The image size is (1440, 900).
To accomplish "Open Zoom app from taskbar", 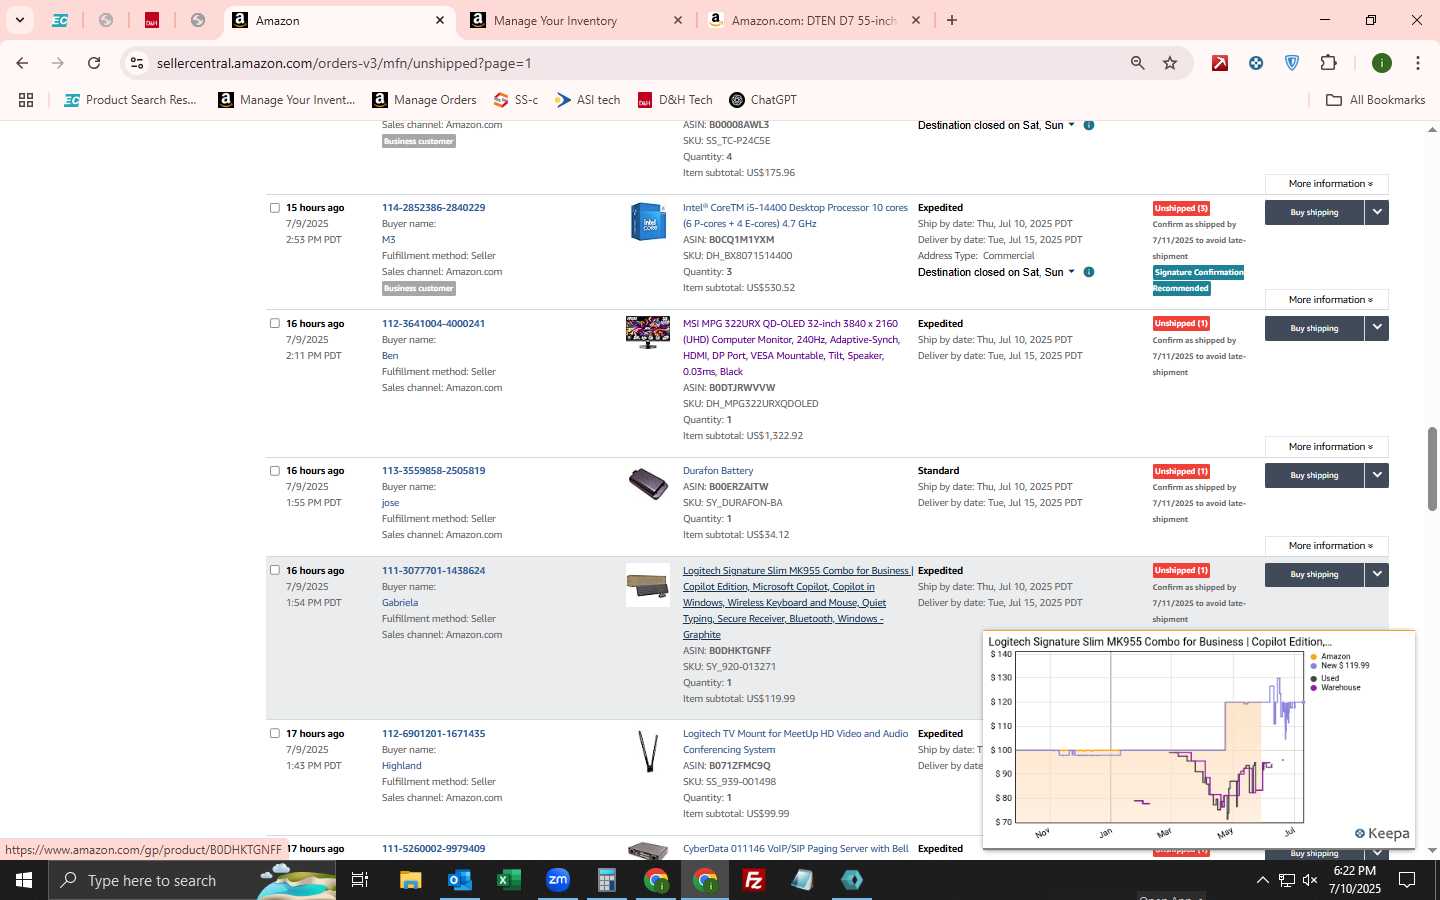I will click(x=558, y=880).
